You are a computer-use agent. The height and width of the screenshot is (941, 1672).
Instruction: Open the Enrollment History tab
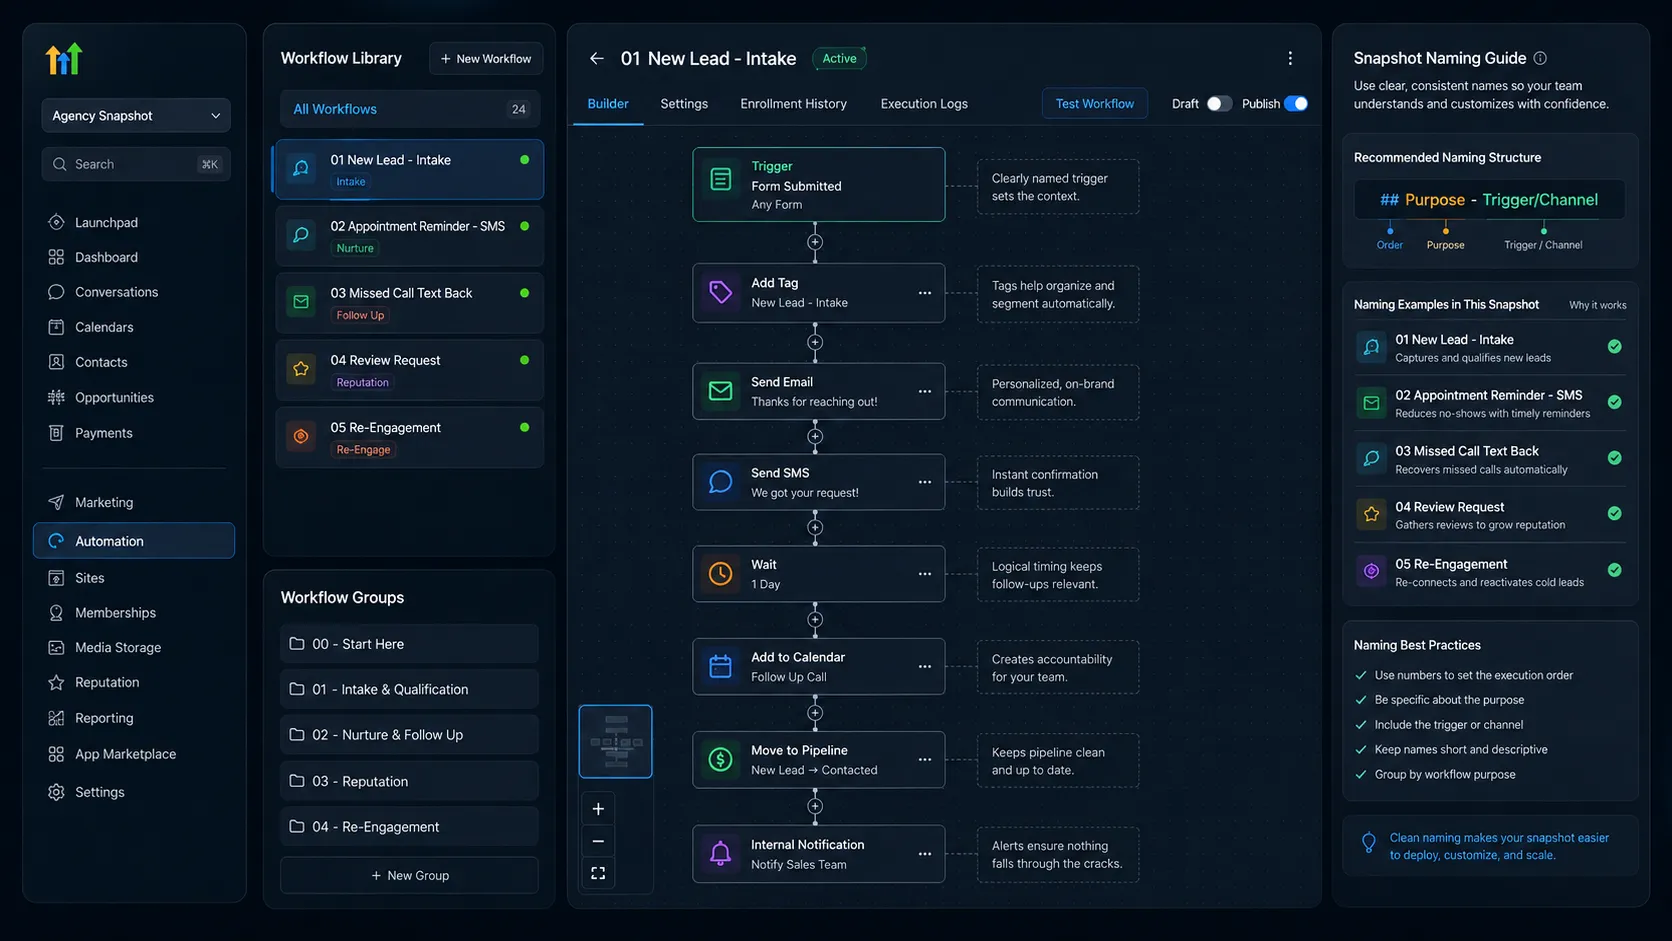click(x=793, y=104)
